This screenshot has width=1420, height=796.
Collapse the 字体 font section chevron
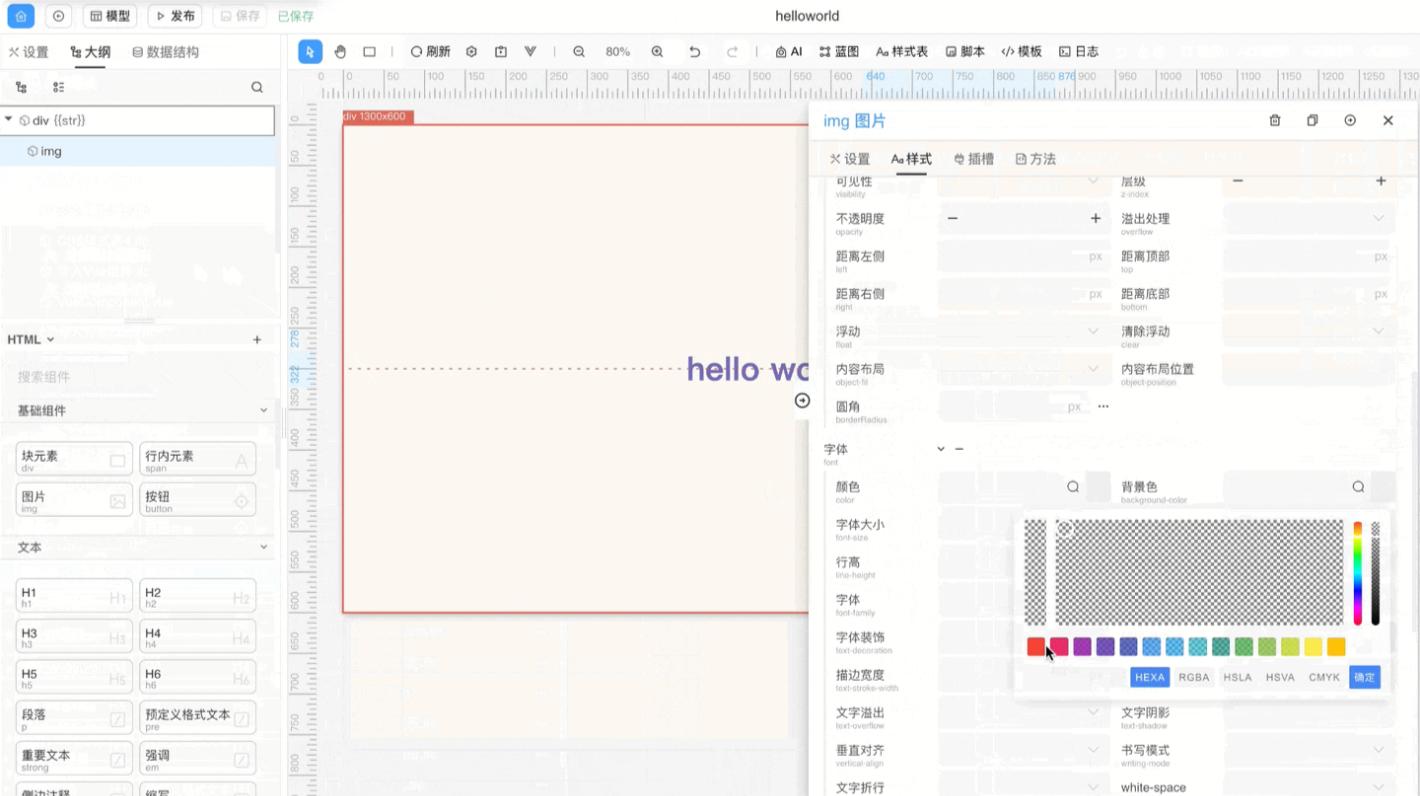(941, 449)
